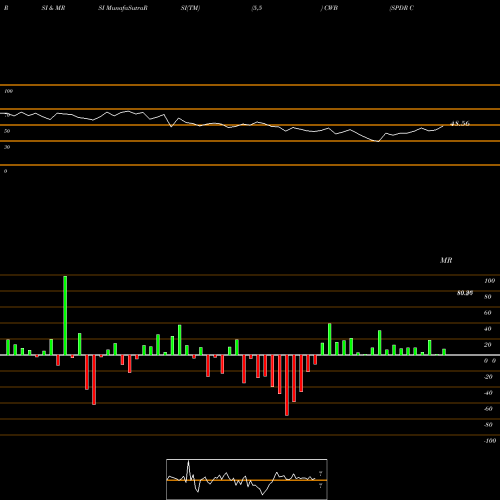Image resolution: width=500 pixels, height=500 pixels.
Task: Click the RSI axis label 50
Action: [7, 131]
